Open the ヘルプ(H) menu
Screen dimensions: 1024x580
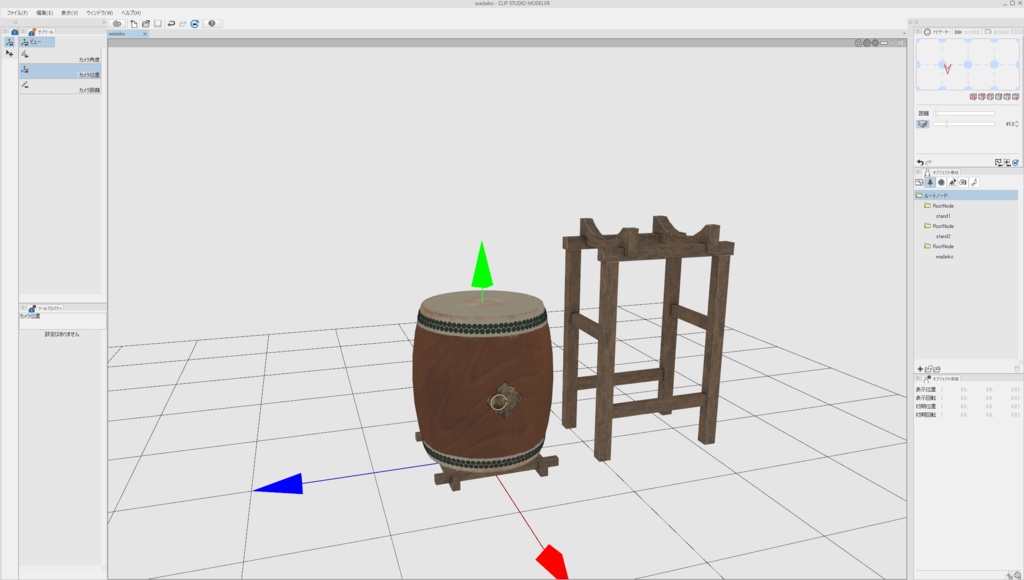(x=131, y=12)
